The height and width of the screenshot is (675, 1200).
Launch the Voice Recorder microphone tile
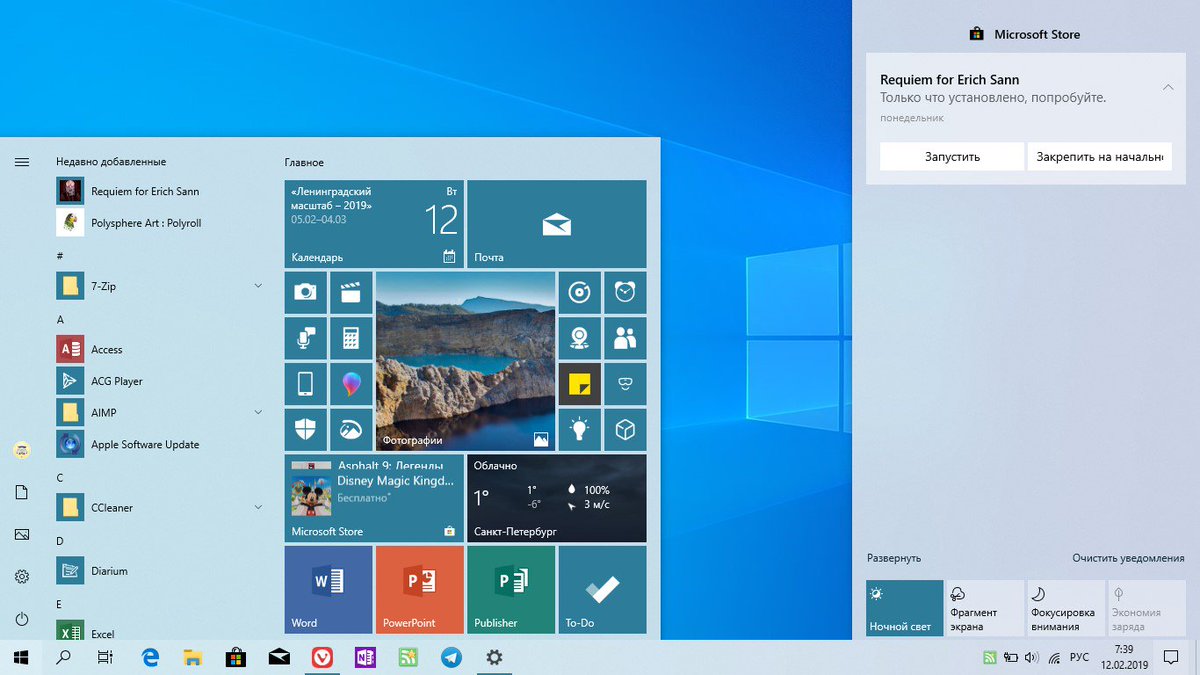pos(305,338)
